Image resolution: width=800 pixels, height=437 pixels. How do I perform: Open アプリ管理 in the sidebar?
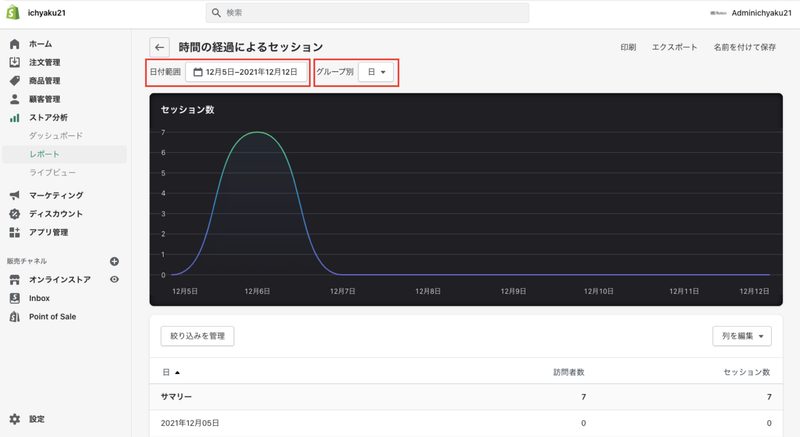pos(48,232)
